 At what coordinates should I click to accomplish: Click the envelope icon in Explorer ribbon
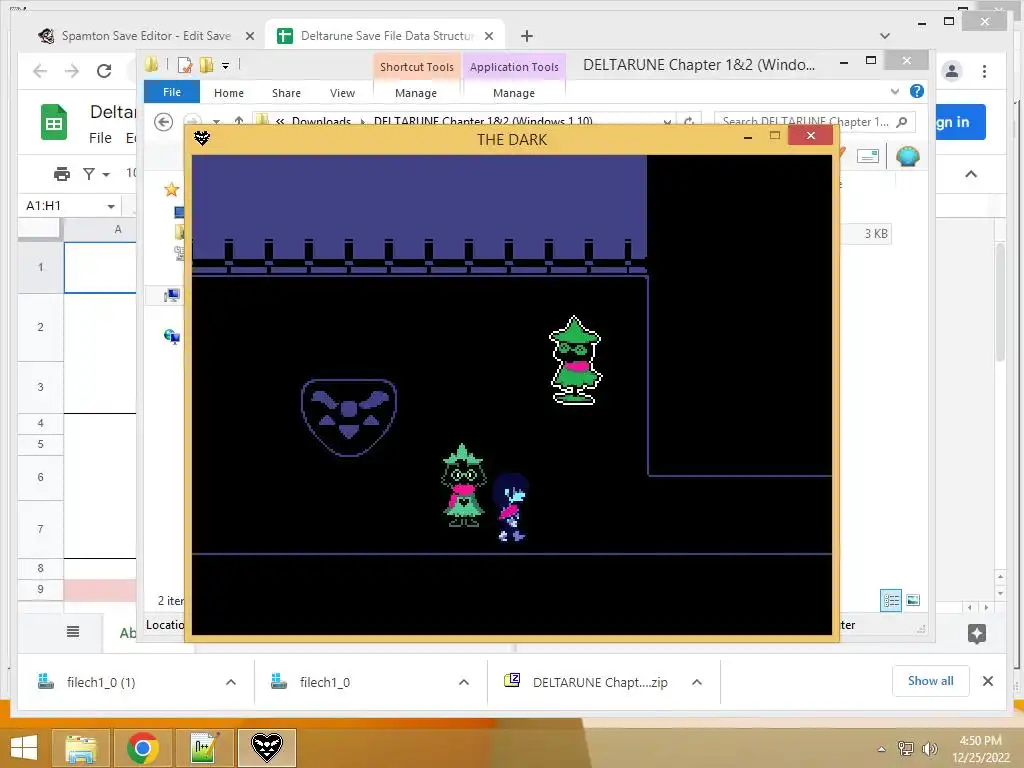point(868,156)
